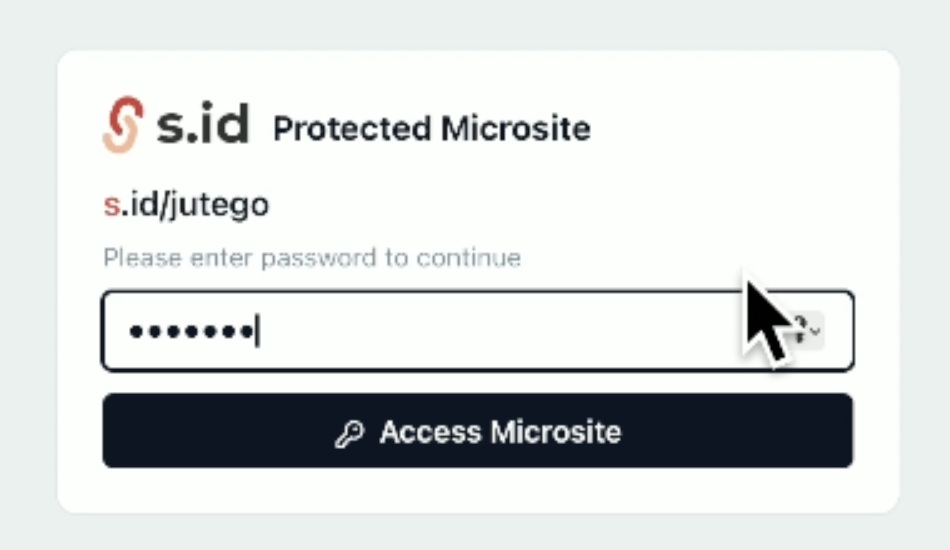Select the Protected Microsite heading
This screenshot has height=550, width=950.
431,129
